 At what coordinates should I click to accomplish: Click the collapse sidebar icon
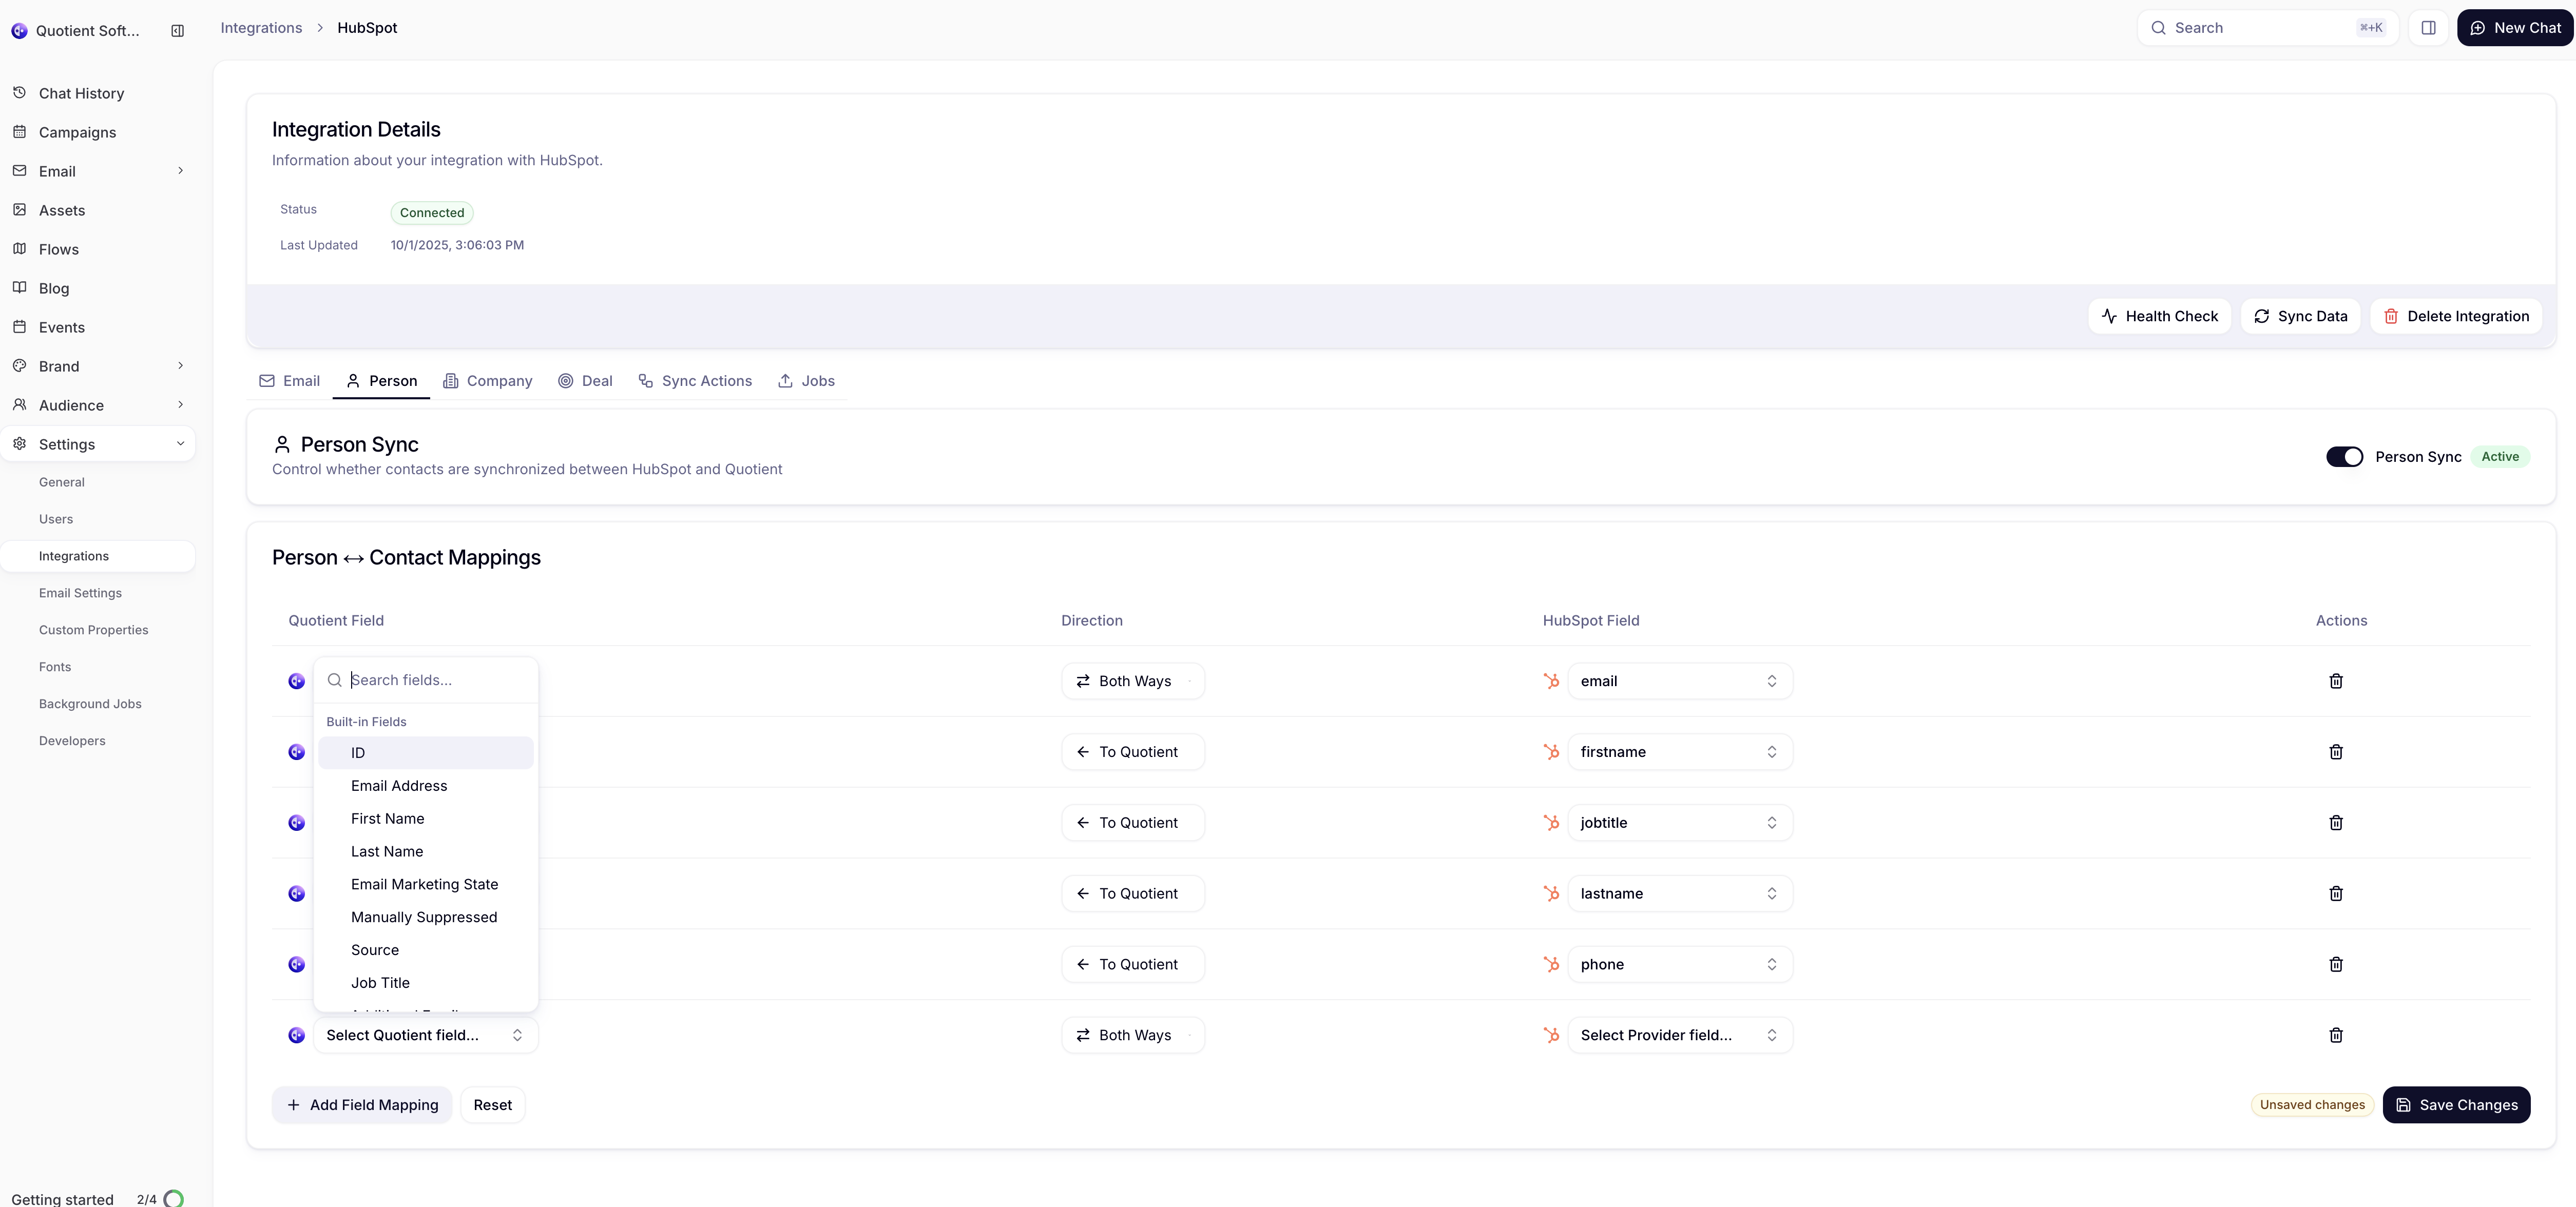(177, 30)
